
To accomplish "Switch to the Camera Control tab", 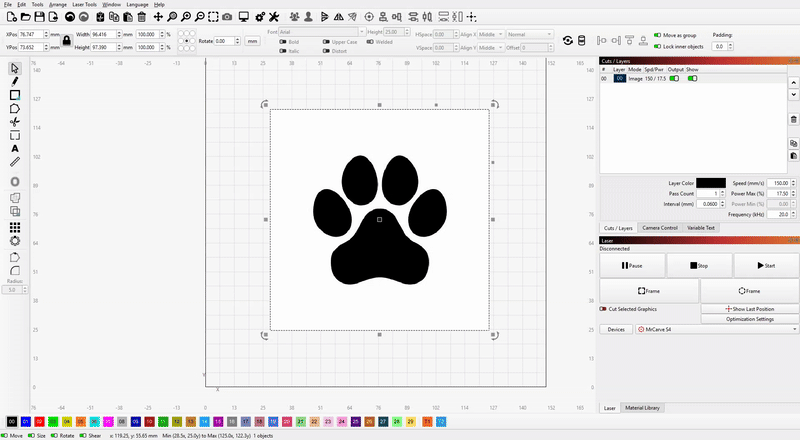I will pyautogui.click(x=658, y=228).
